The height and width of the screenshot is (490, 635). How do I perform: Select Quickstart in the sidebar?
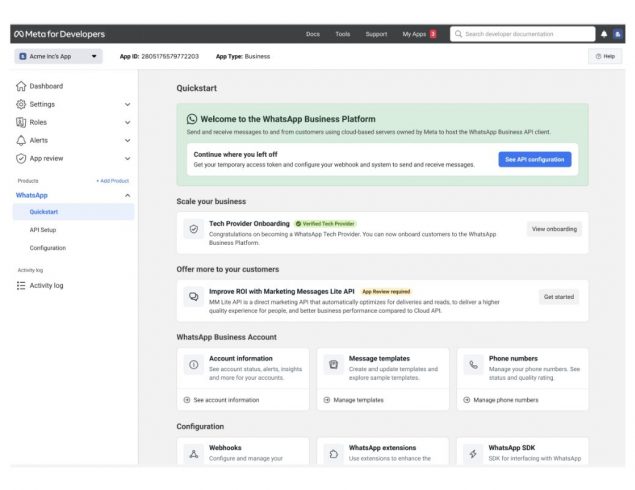pyautogui.click(x=73, y=212)
